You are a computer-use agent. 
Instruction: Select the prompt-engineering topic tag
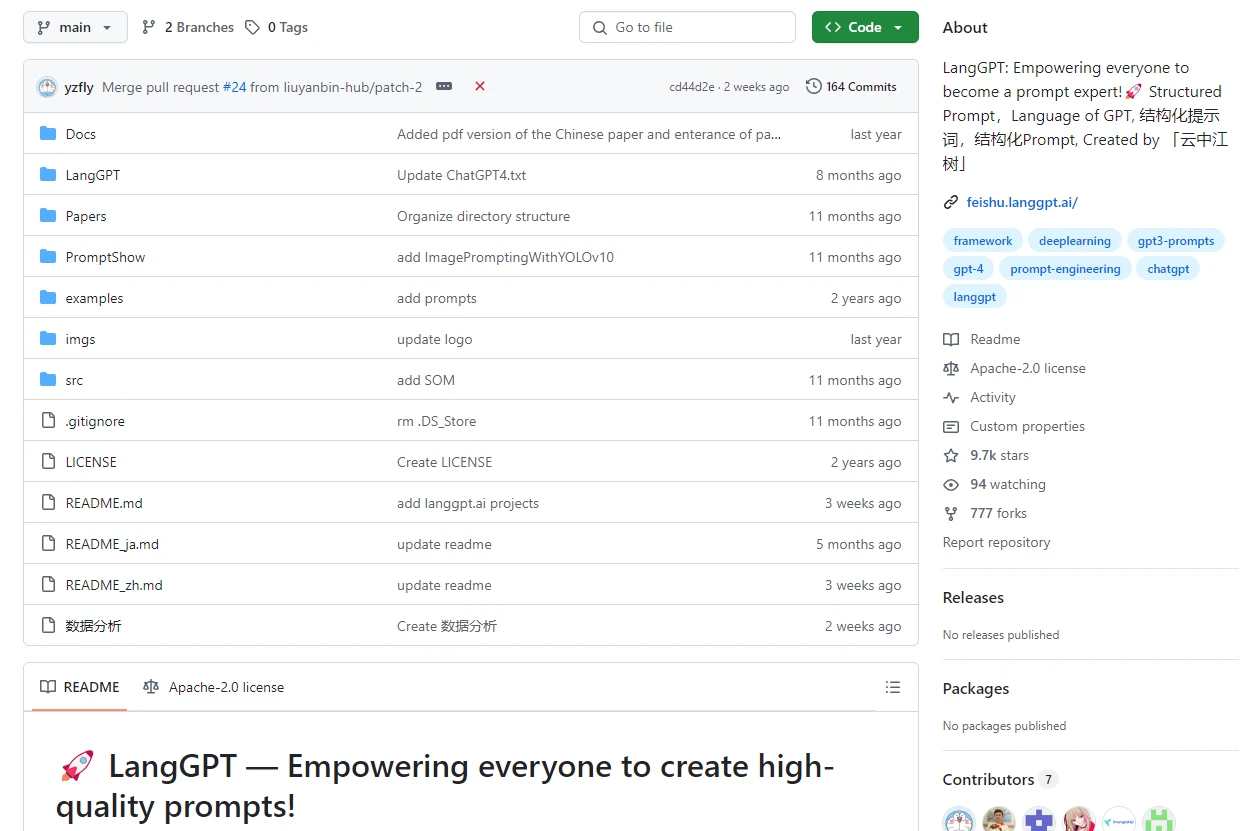pyautogui.click(x=1065, y=269)
